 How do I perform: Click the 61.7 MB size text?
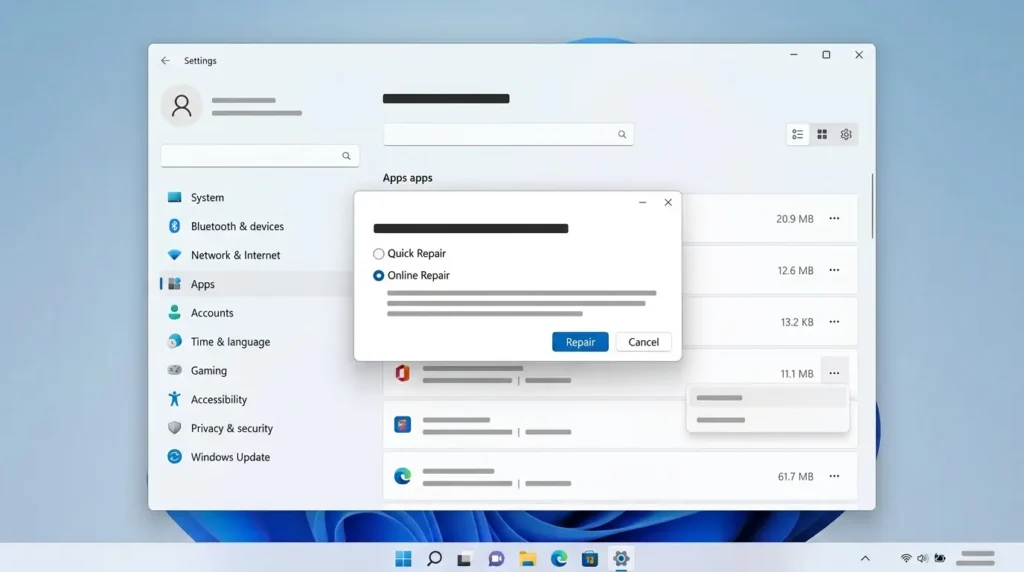(795, 477)
